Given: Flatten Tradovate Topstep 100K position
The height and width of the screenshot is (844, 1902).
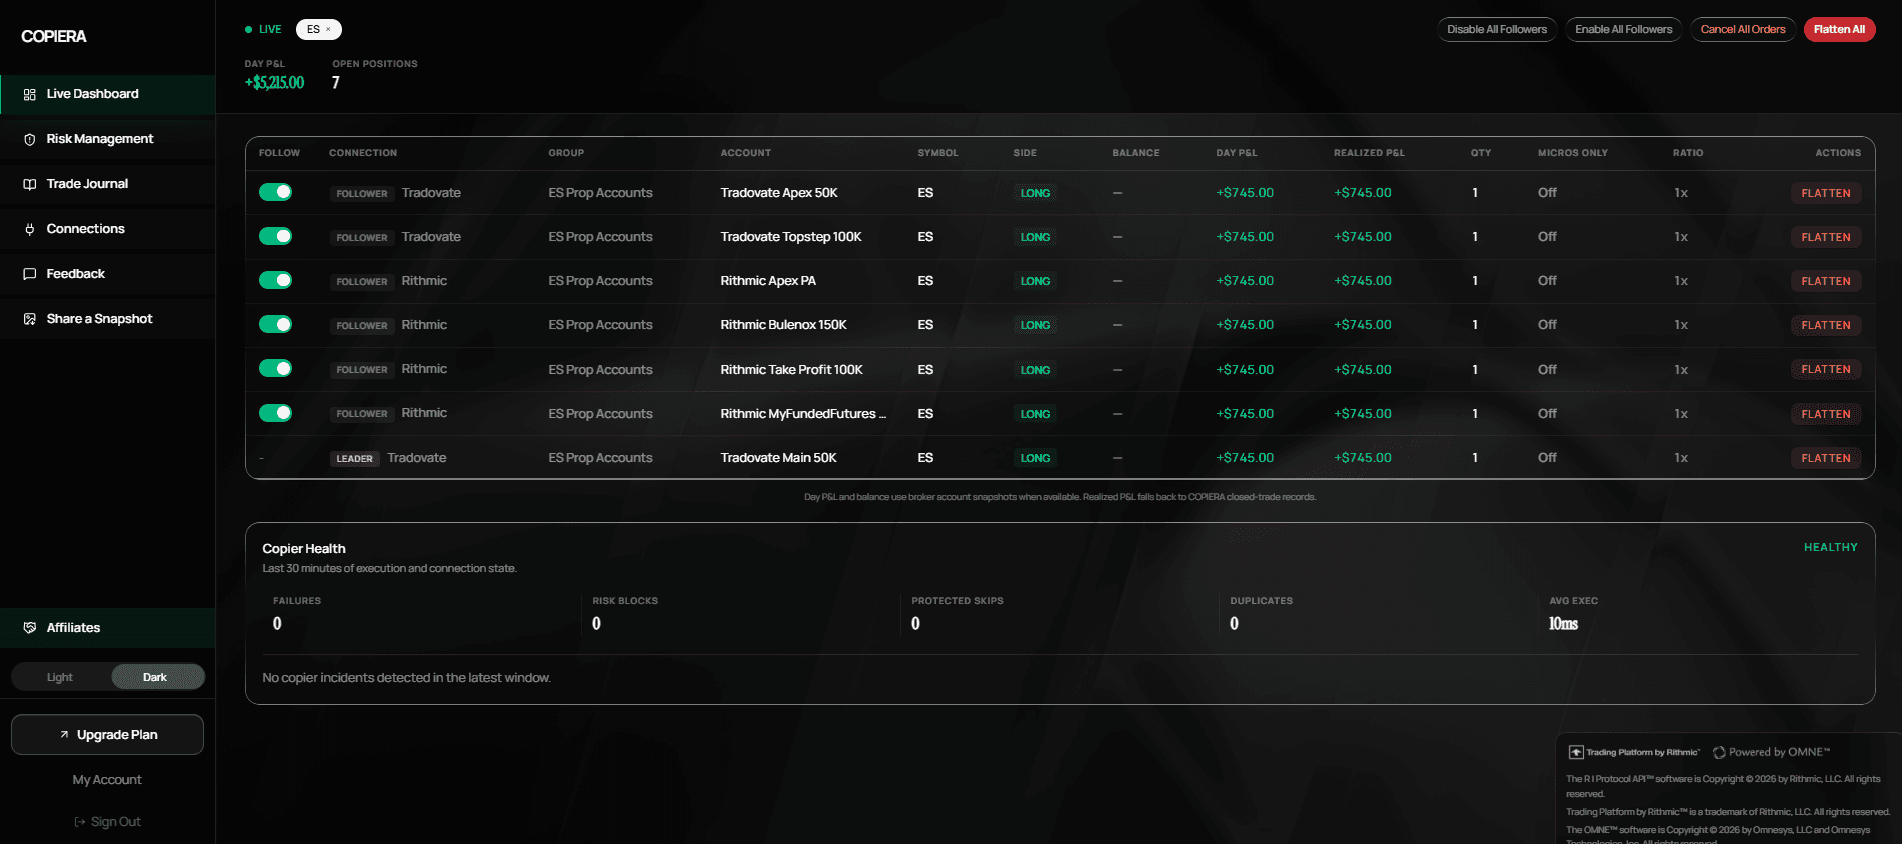Looking at the screenshot, I should [x=1826, y=237].
